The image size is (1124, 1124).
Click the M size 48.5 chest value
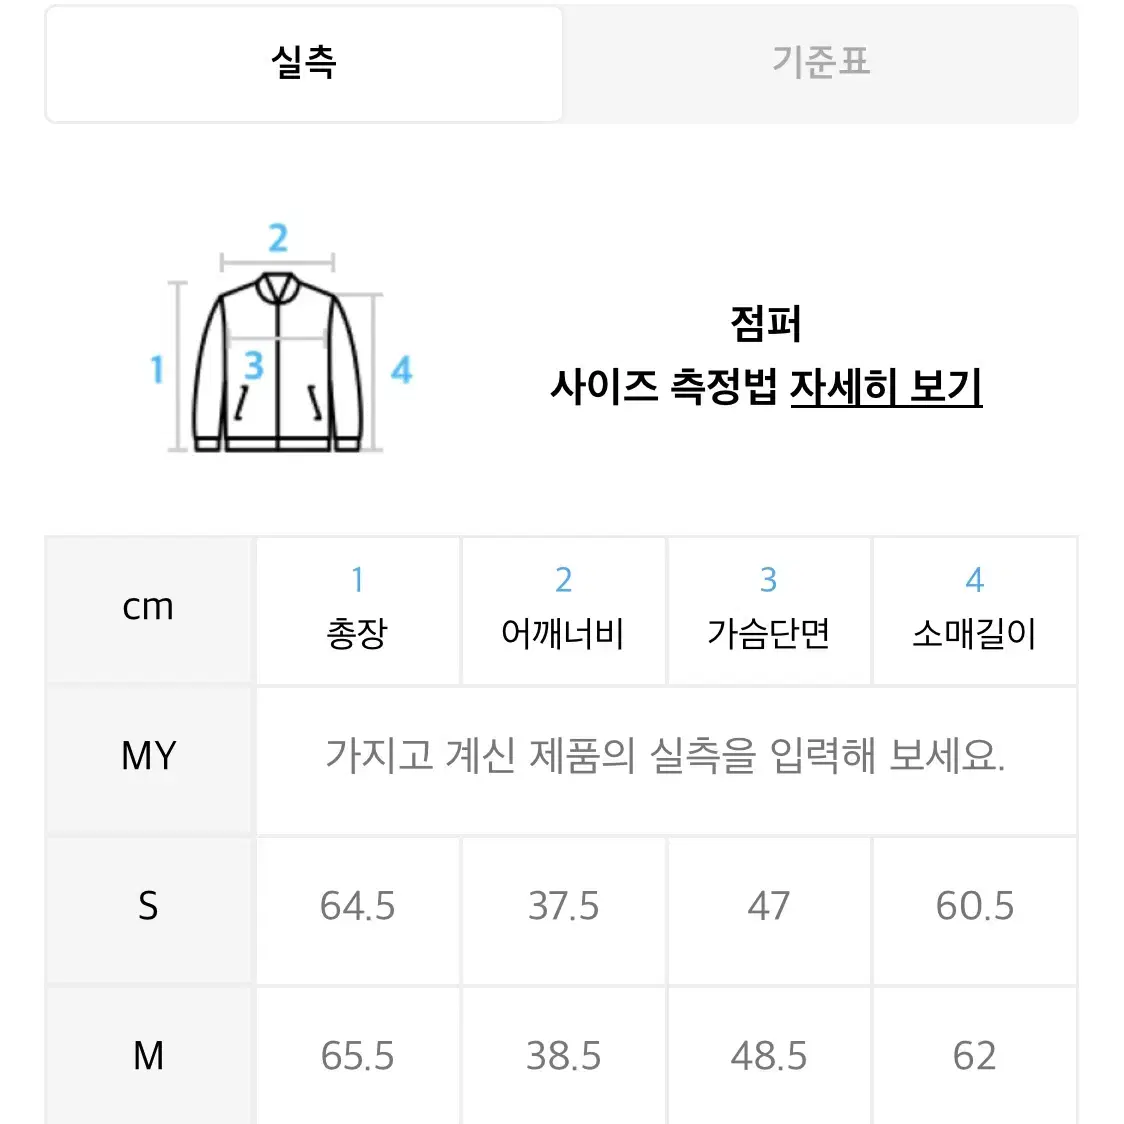pos(769,1057)
